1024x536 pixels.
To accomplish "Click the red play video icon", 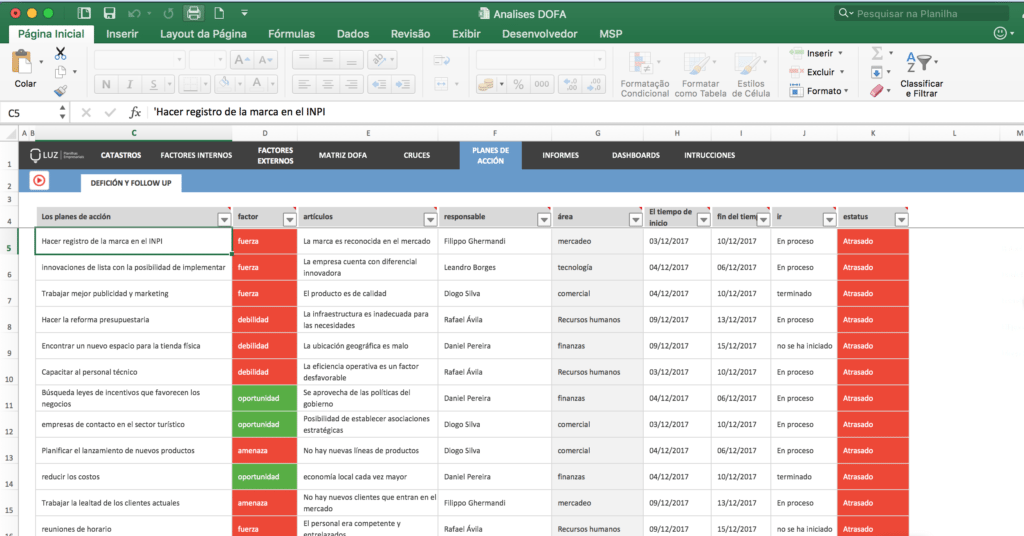I will click(x=39, y=181).
